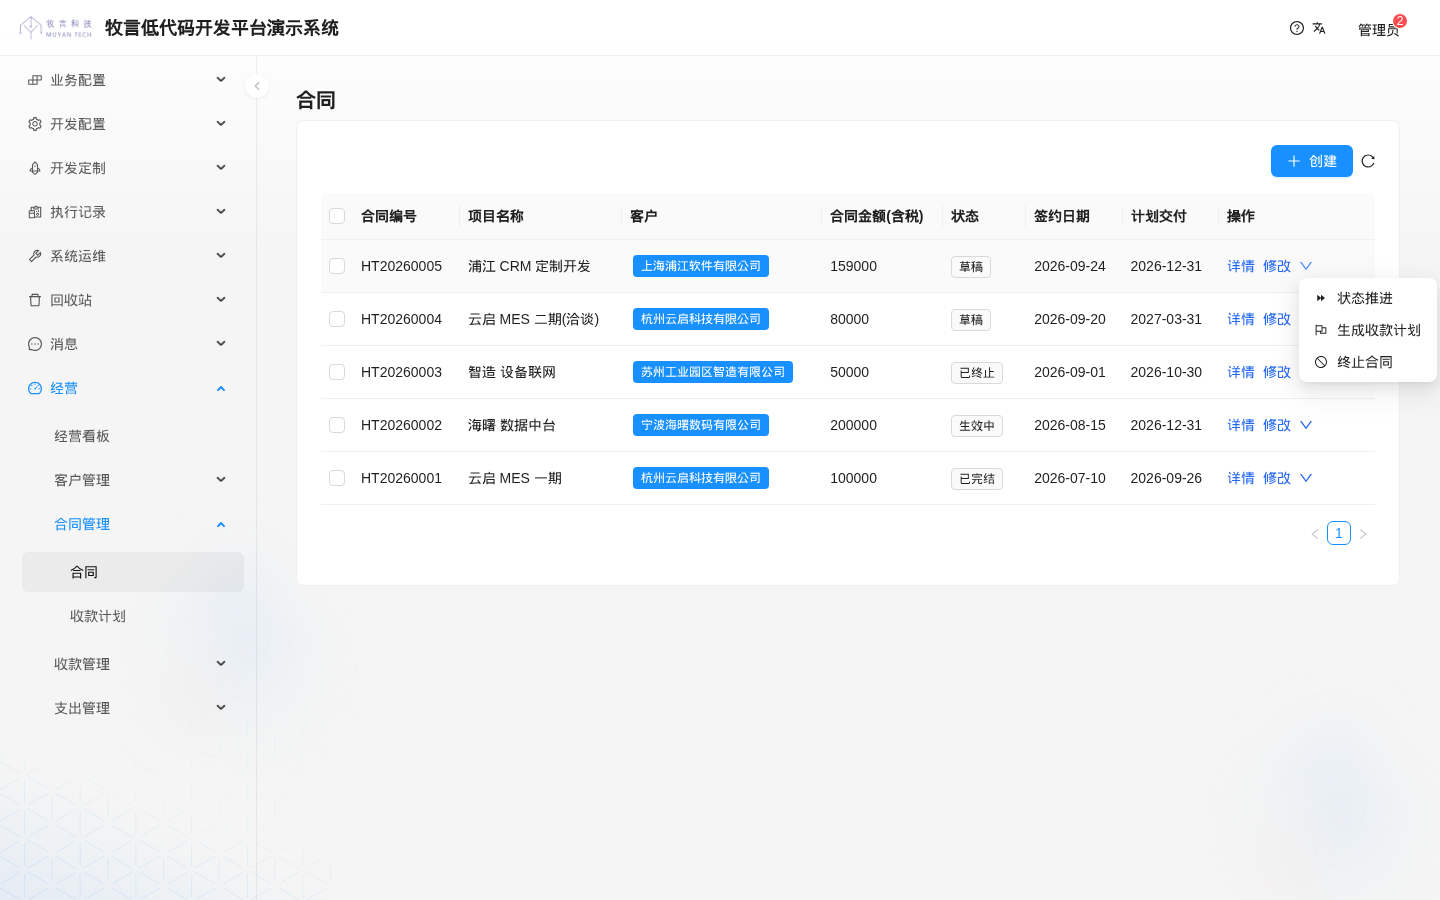Open 经营看板 in the sidebar
1440x900 pixels.
click(x=133, y=436)
